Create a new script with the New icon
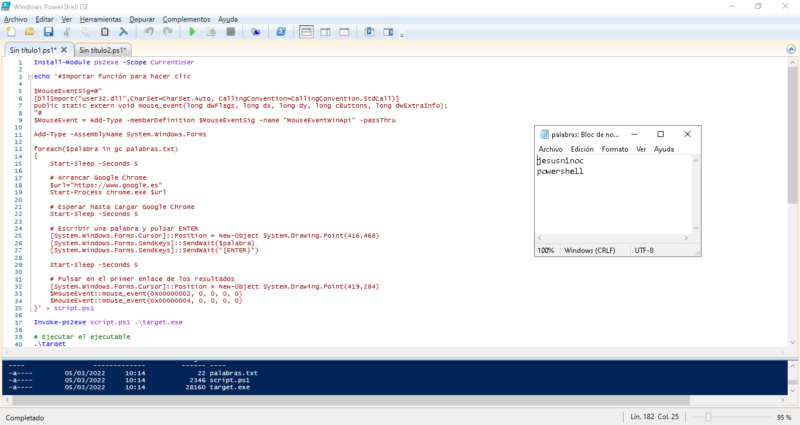The height and width of the screenshot is (425, 800). tap(11, 32)
